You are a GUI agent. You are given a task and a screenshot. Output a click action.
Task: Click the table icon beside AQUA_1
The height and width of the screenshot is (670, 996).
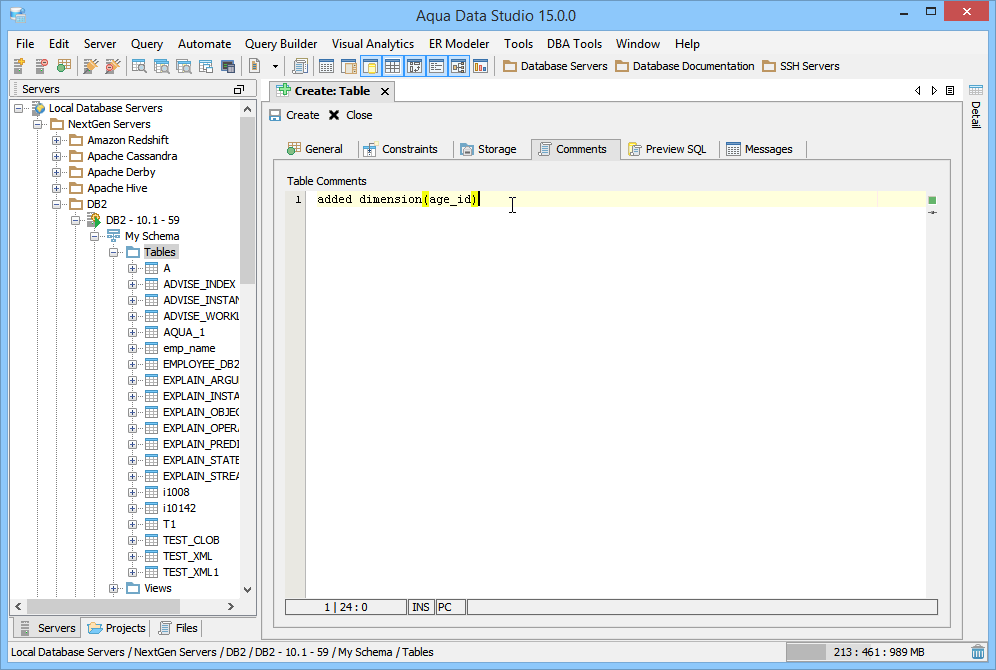coord(152,332)
